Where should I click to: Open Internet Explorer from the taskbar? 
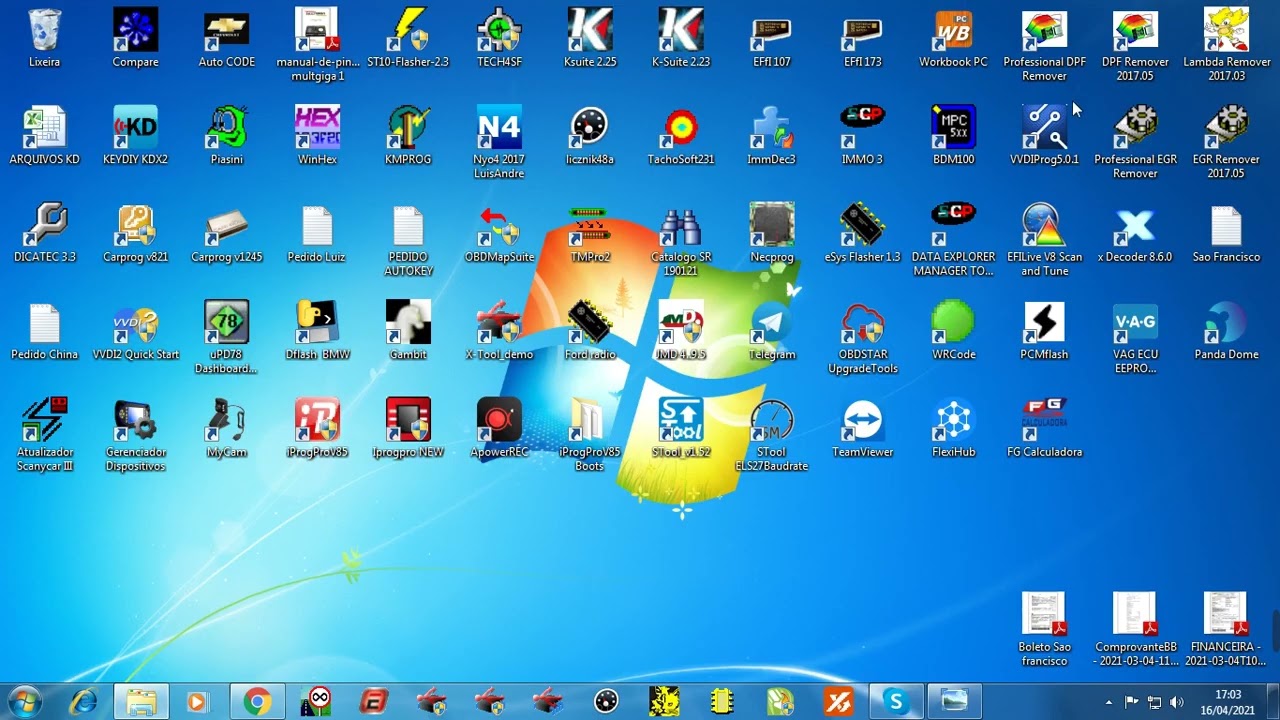click(83, 702)
